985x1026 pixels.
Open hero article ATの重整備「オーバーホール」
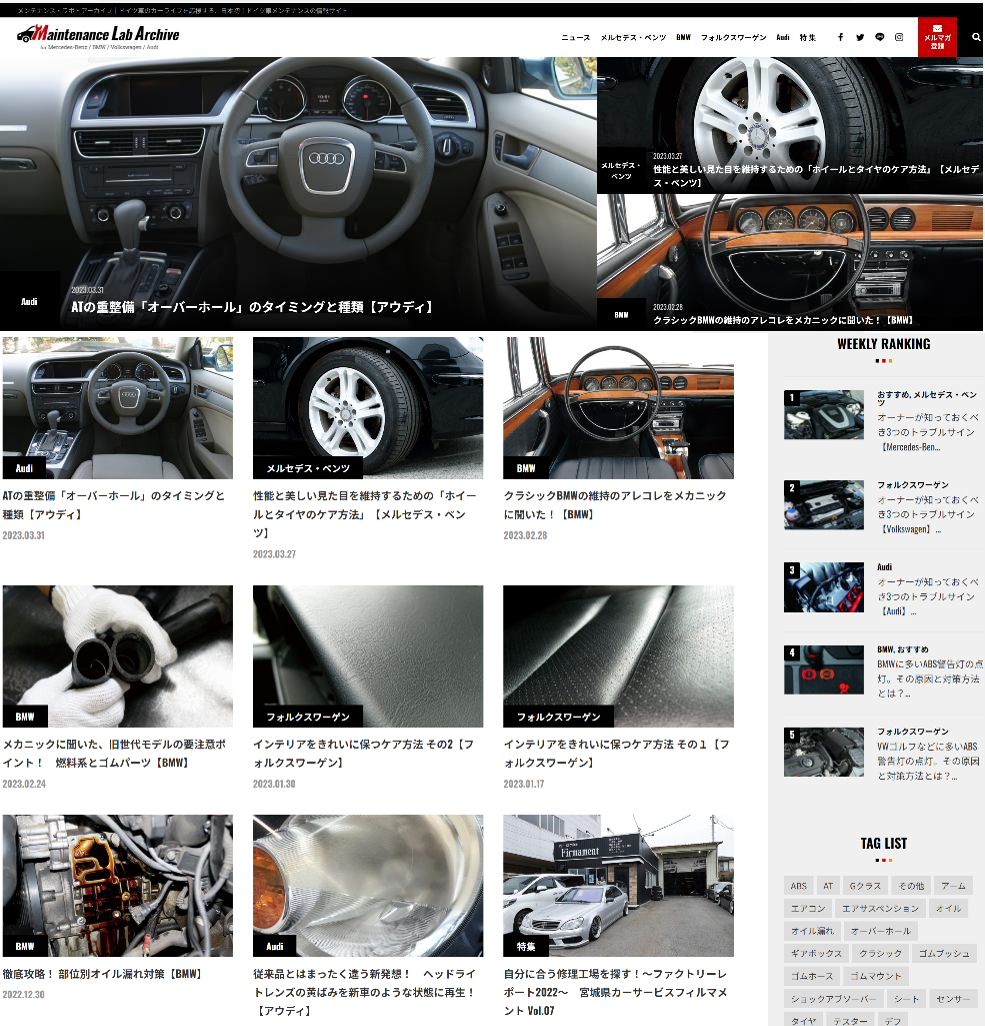pyautogui.click(x=298, y=194)
